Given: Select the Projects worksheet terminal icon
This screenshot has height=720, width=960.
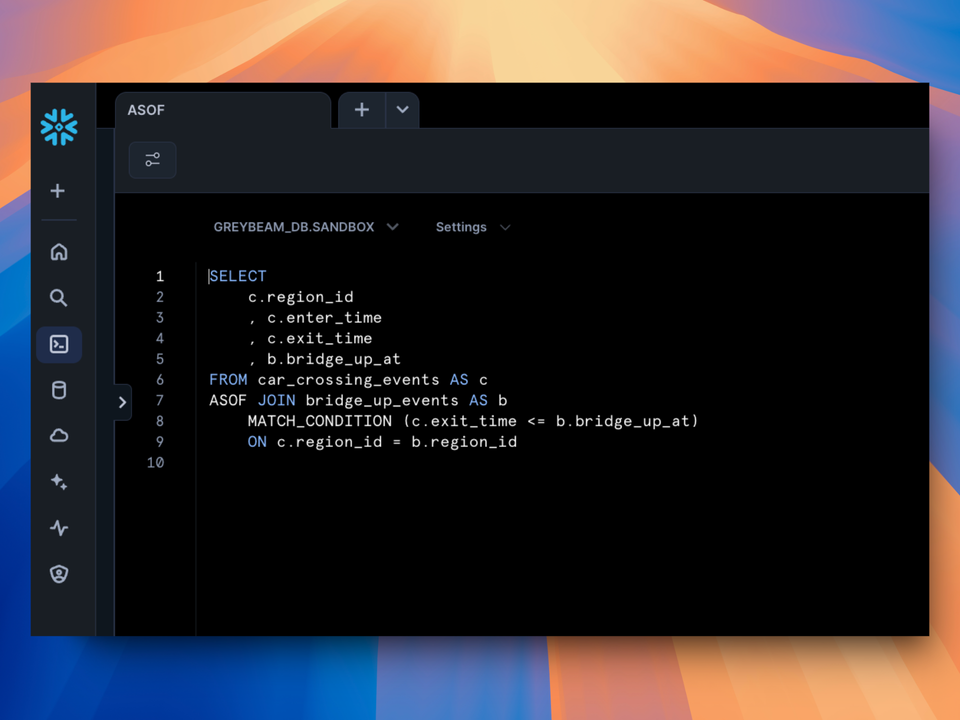Looking at the screenshot, I should pos(58,344).
